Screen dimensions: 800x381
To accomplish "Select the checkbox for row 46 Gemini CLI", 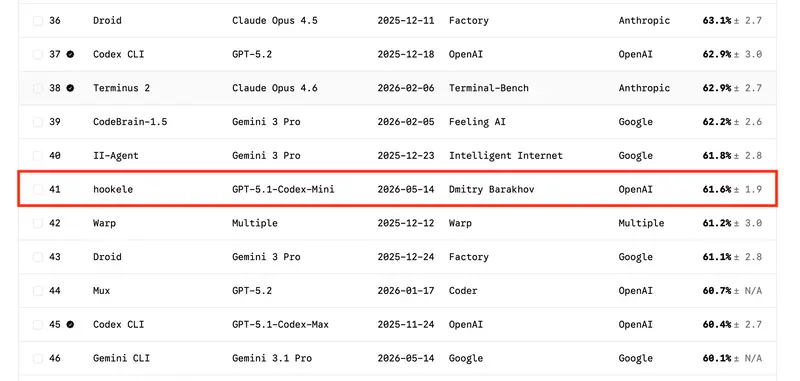I will pyautogui.click(x=38, y=359).
